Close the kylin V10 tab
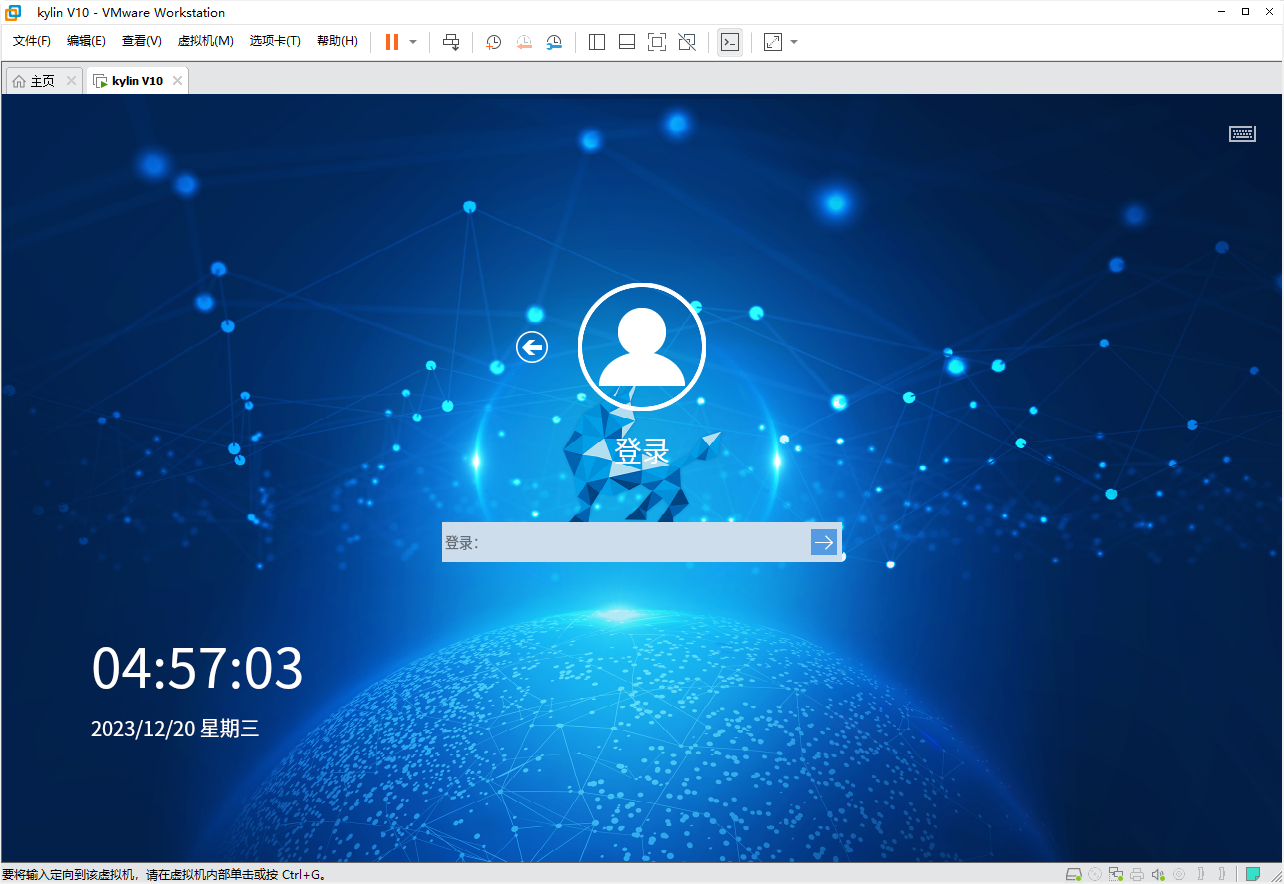Viewport: 1284px width, 884px height. point(177,81)
